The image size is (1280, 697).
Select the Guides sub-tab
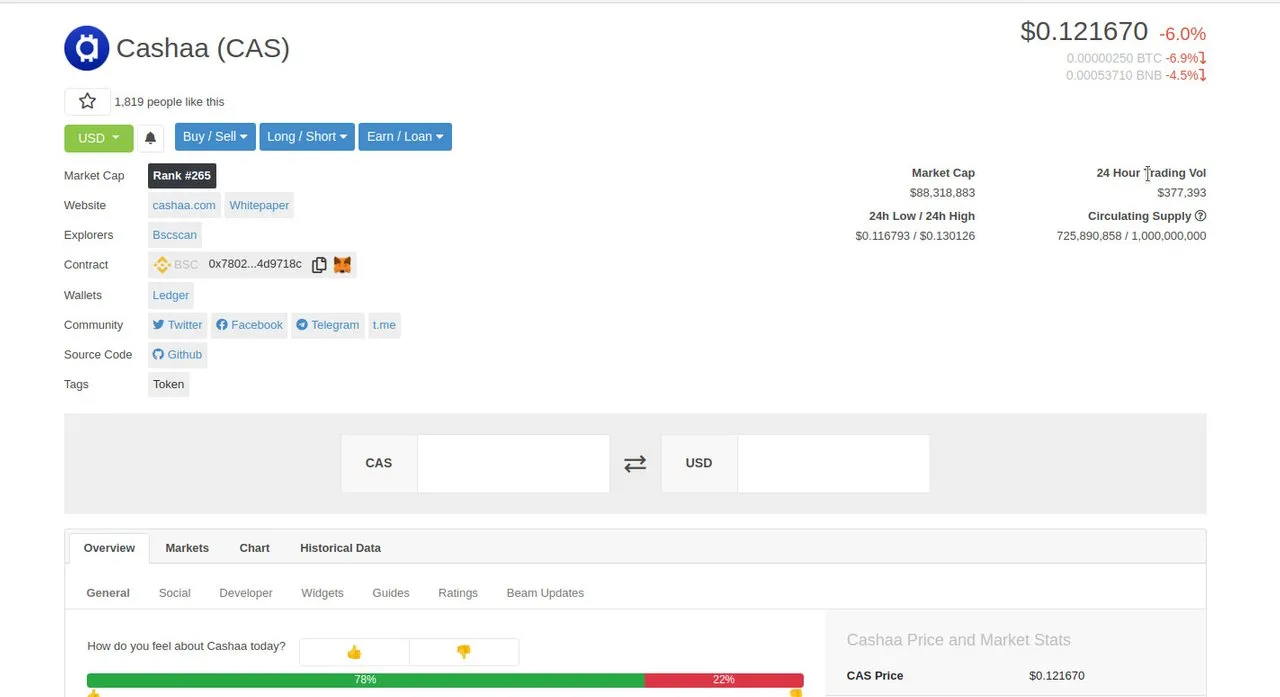[391, 593]
